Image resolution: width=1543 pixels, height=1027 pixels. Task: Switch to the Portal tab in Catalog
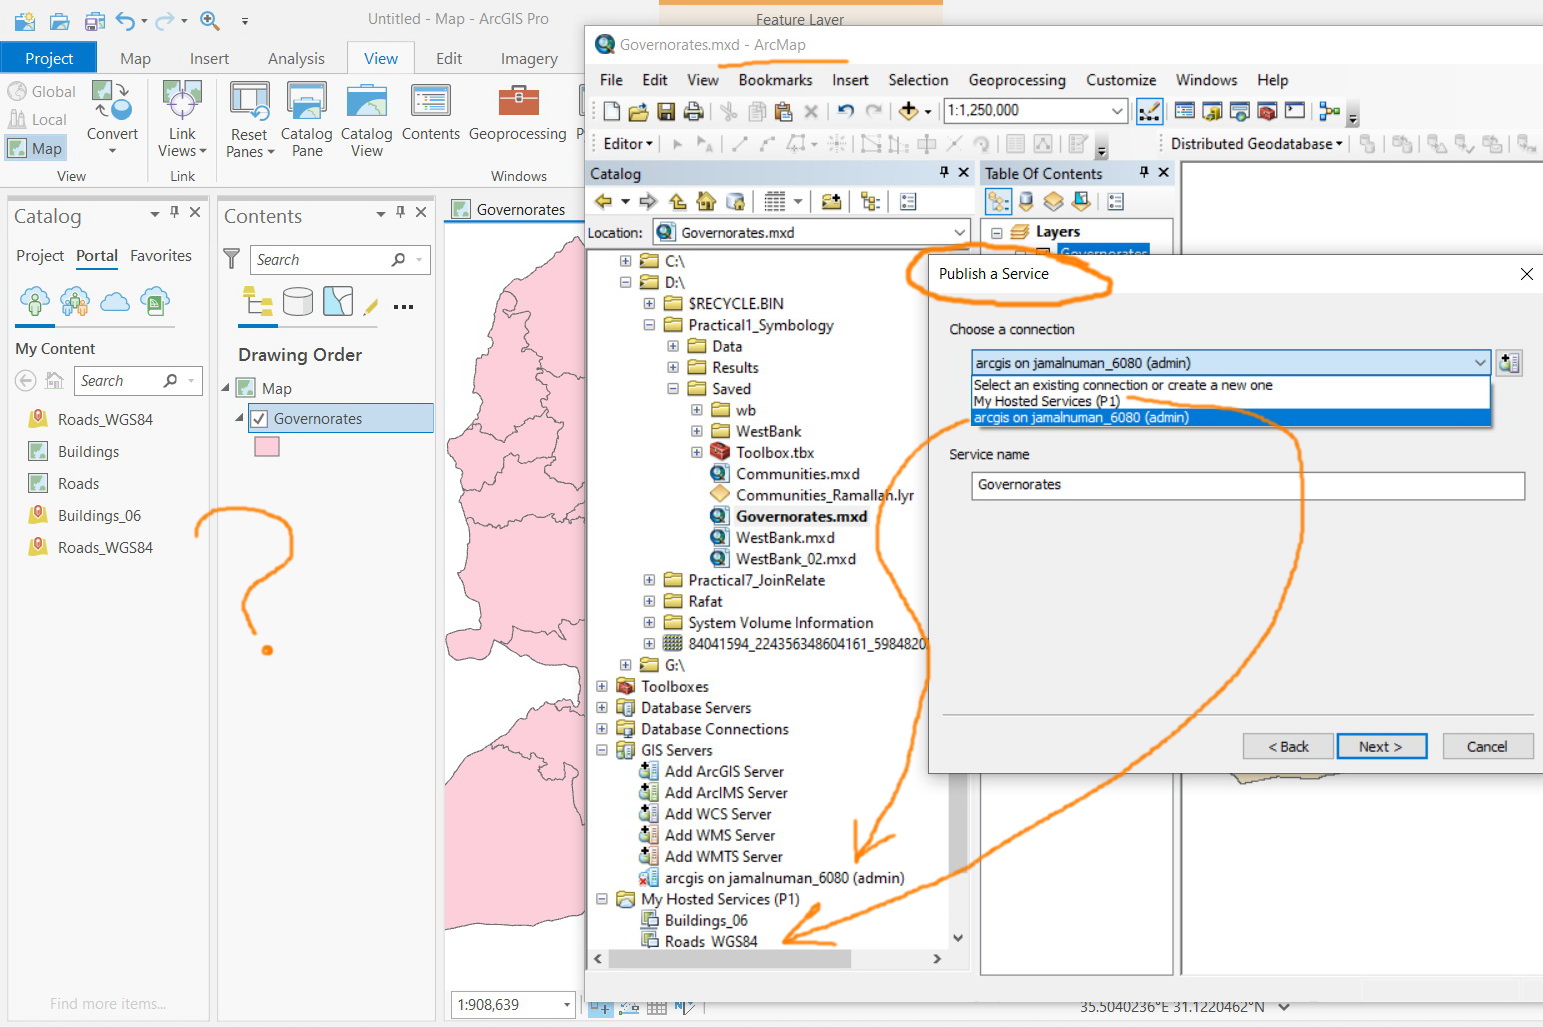point(97,256)
